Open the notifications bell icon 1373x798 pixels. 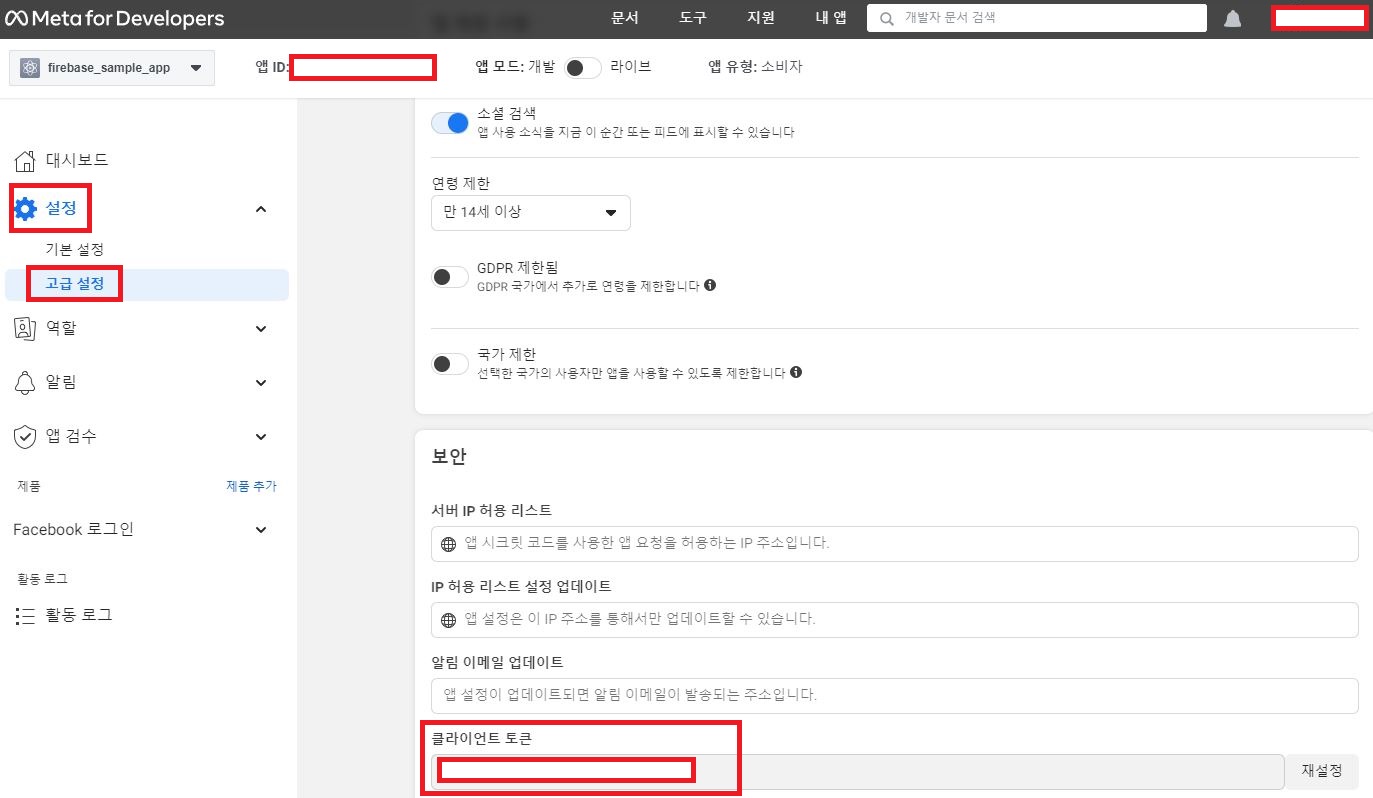pos(1233,19)
